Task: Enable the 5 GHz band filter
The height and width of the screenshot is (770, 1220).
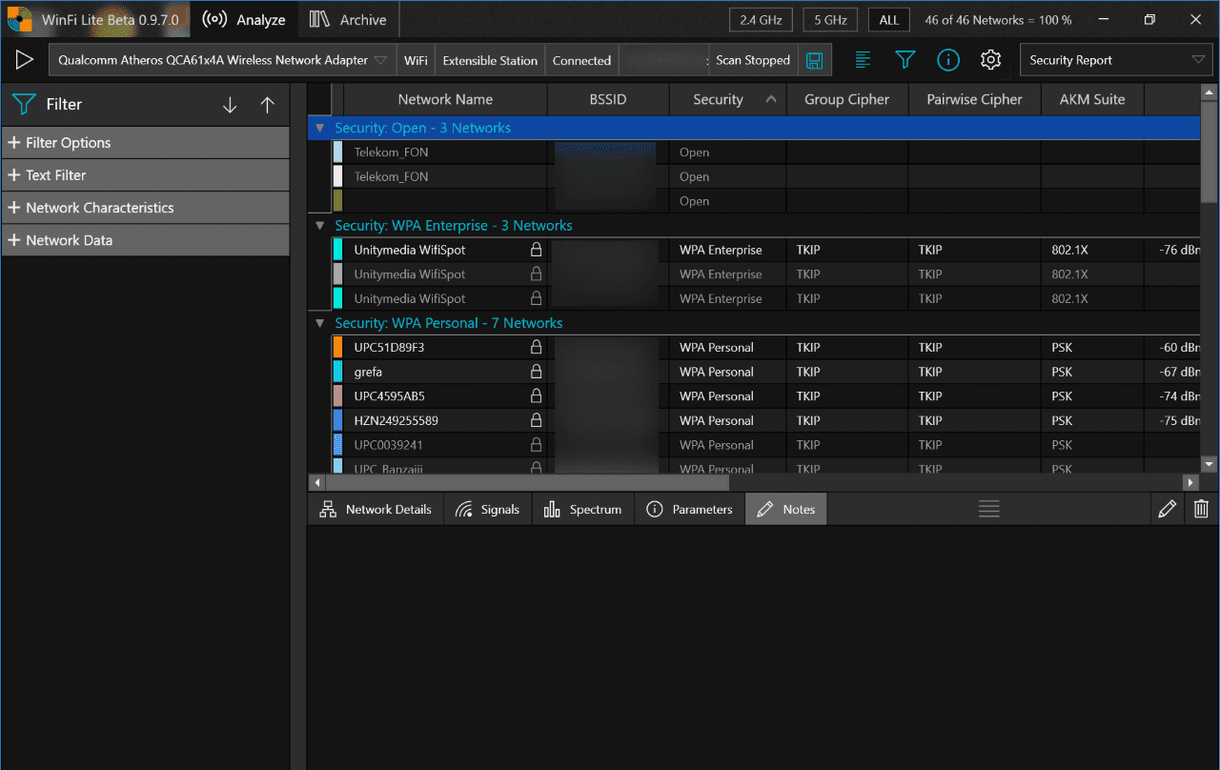Action: point(830,20)
